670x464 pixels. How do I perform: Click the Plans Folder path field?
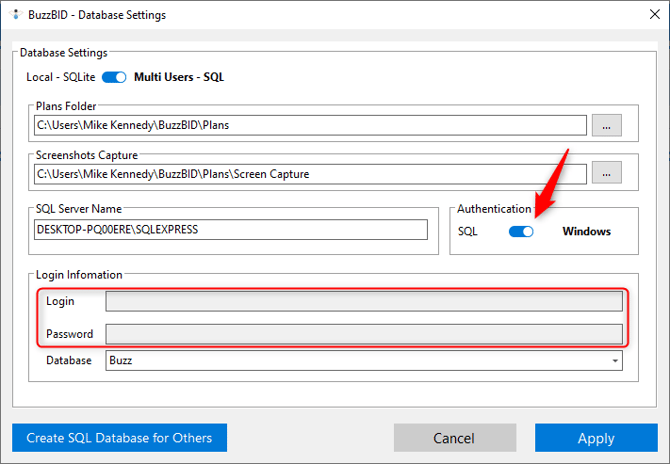tap(310, 125)
